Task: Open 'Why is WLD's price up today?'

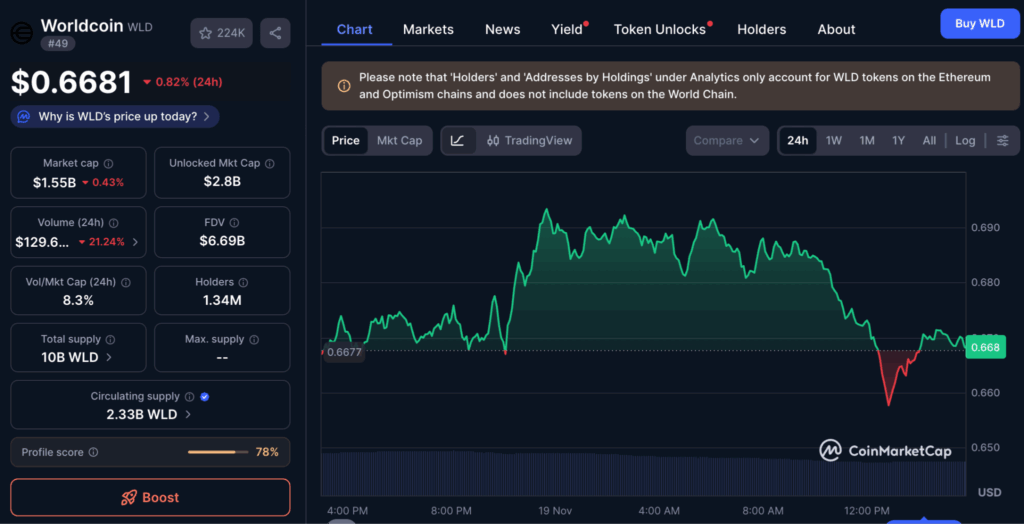Action: (x=115, y=117)
